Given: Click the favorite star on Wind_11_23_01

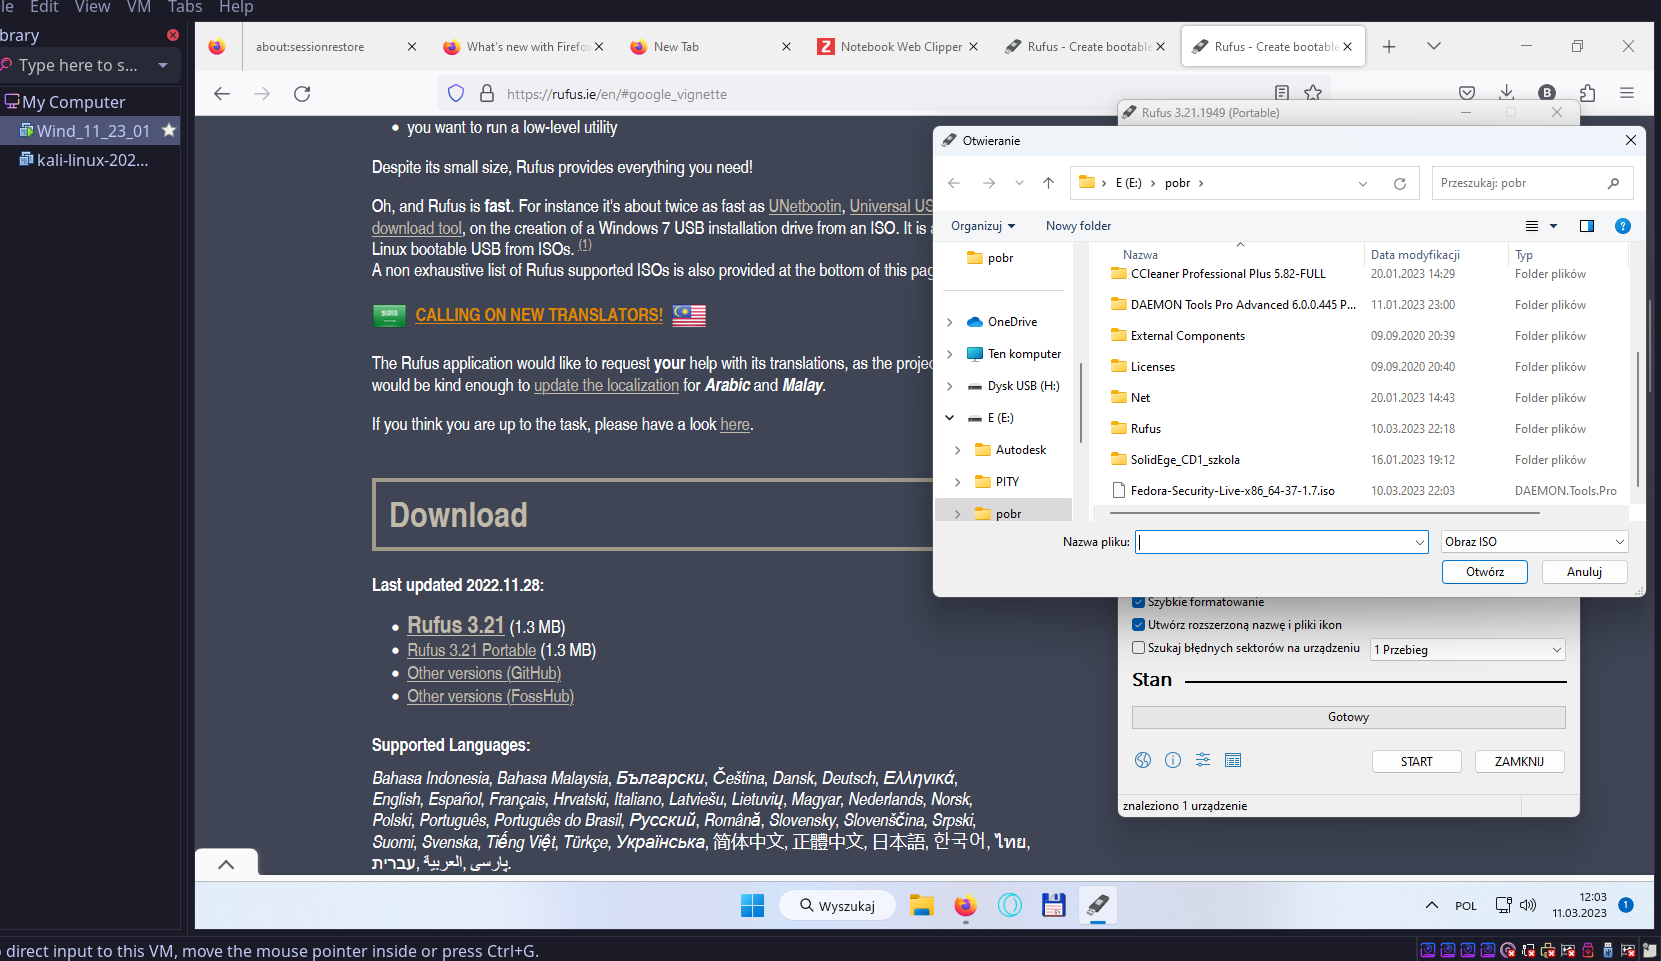Looking at the screenshot, I should pos(169,130).
